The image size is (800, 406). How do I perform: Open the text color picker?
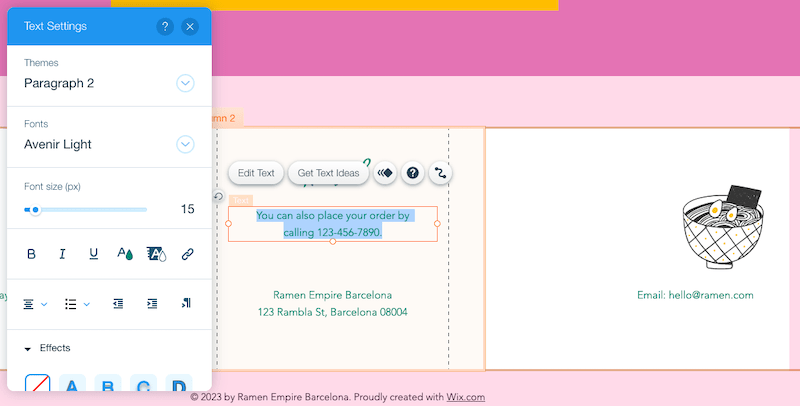coord(125,254)
